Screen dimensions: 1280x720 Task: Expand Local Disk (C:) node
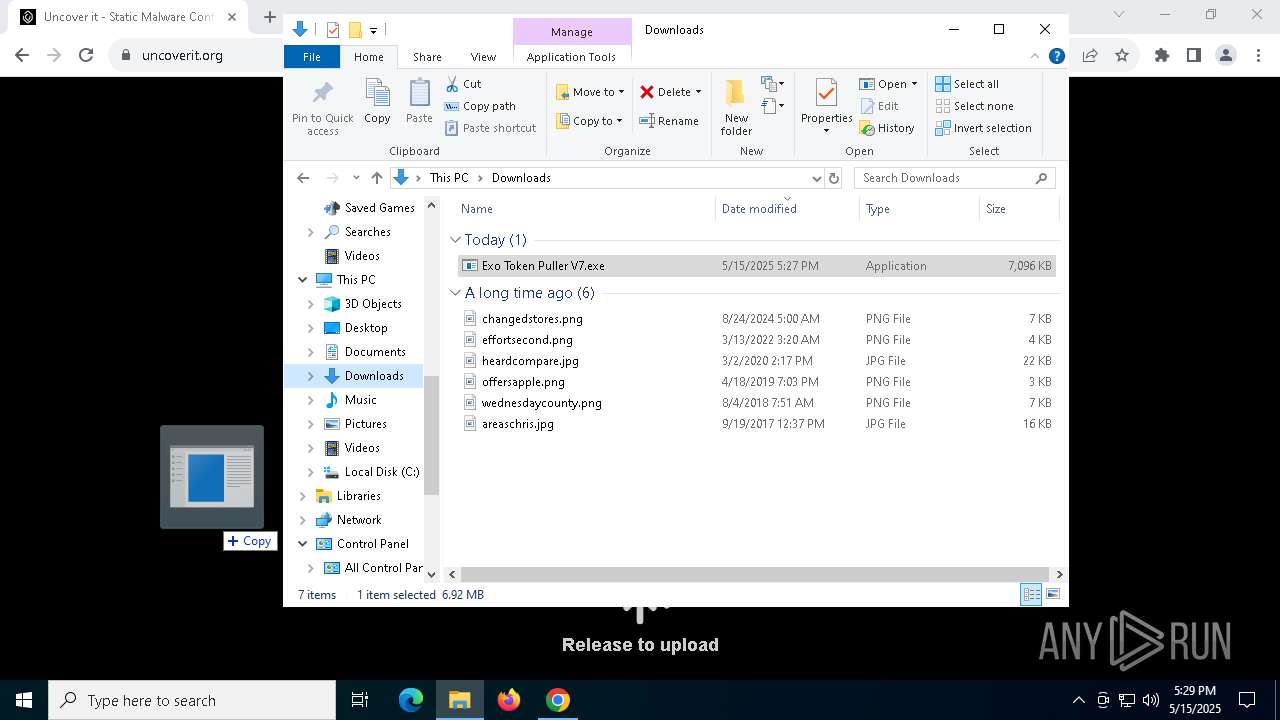coord(311,472)
